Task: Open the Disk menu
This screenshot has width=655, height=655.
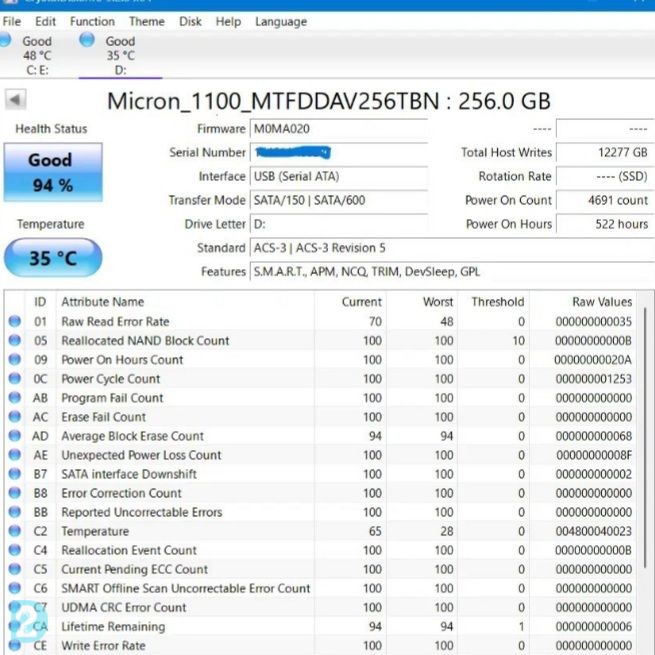Action: click(x=190, y=21)
